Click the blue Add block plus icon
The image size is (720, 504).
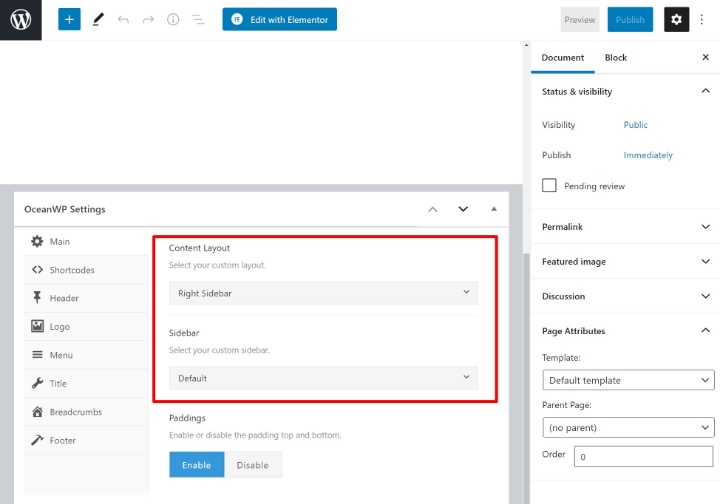click(x=69, y=20)
